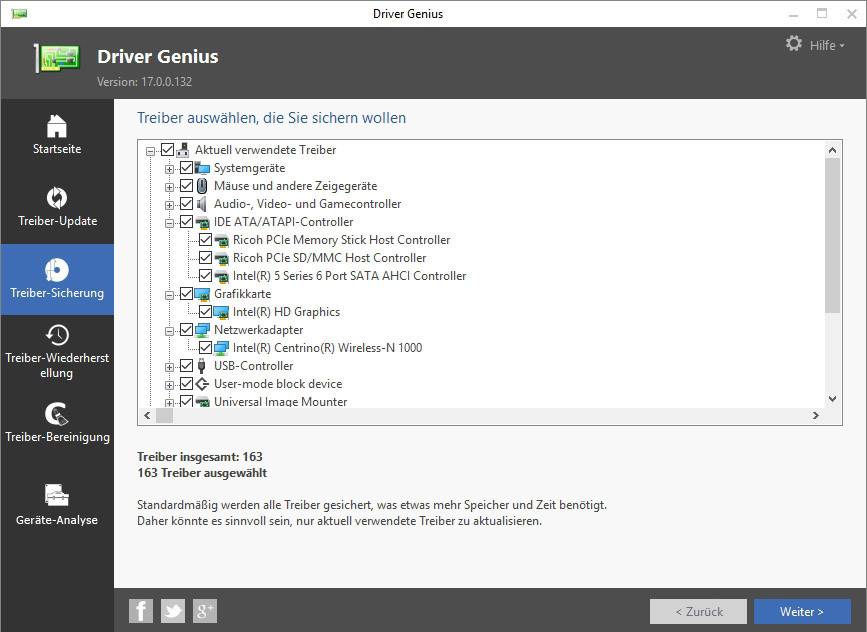Toggle Intel(R) 5 Series SATA AHCI Controller checkbox
867x632 pixels.
tap(205, 276)
